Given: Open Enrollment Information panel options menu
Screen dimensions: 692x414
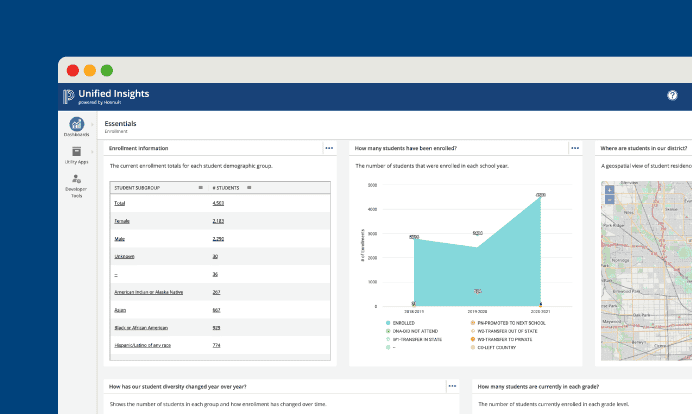Looking at the screenshot, I should coord(329,148).
